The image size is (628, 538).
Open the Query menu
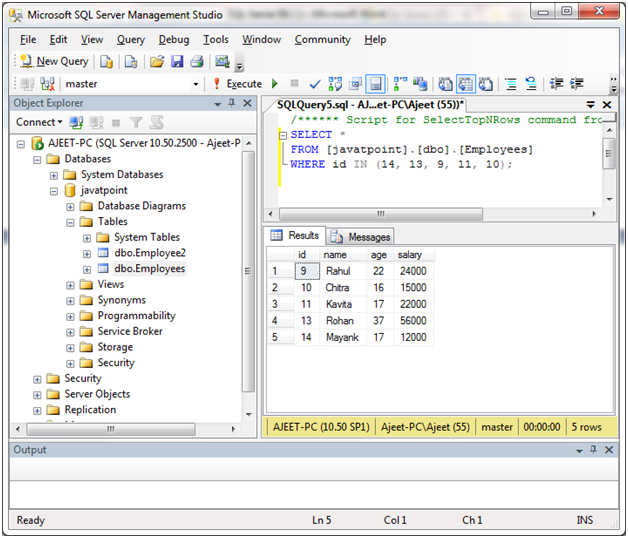(131, 40)
